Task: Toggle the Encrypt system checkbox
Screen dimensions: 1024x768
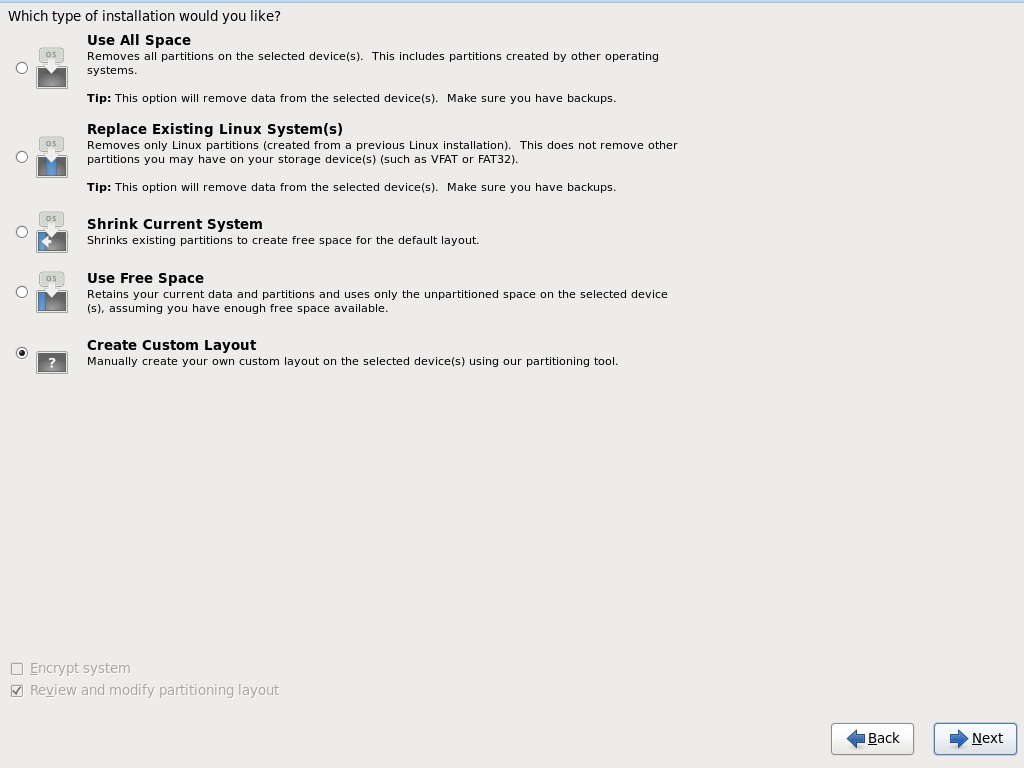Action: click(x=17, y=669)
